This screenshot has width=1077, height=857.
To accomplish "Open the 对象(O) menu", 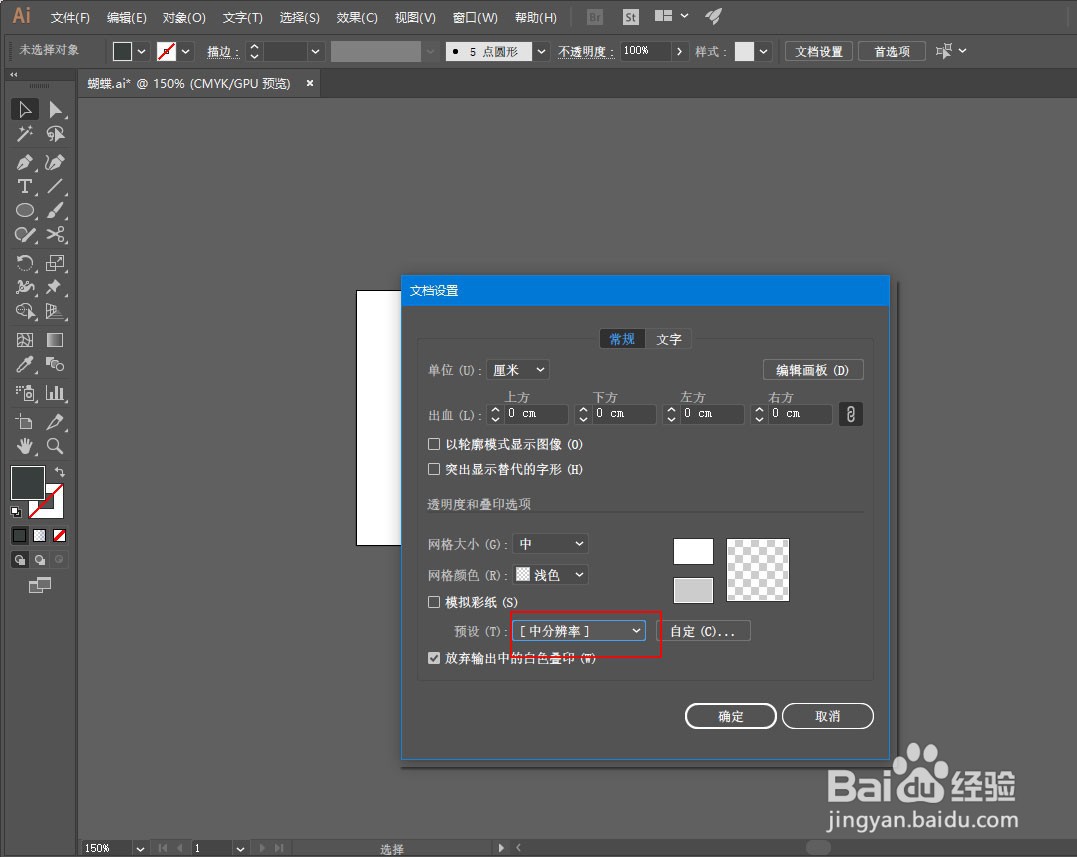I will point(184,17).
